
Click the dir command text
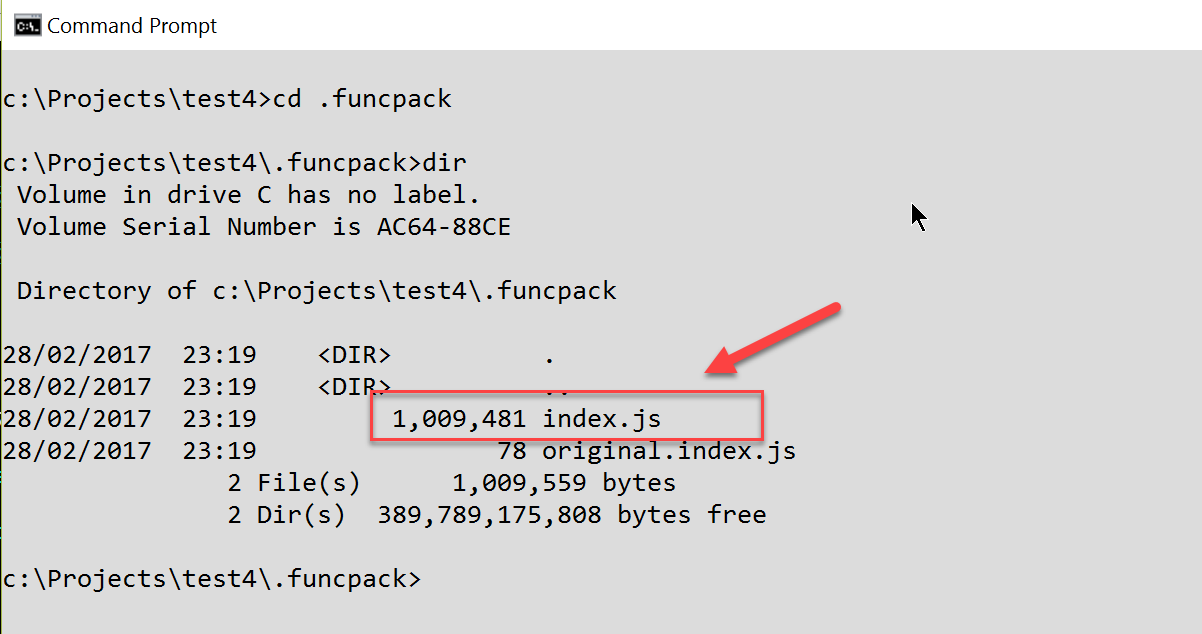tap(445, 163)
